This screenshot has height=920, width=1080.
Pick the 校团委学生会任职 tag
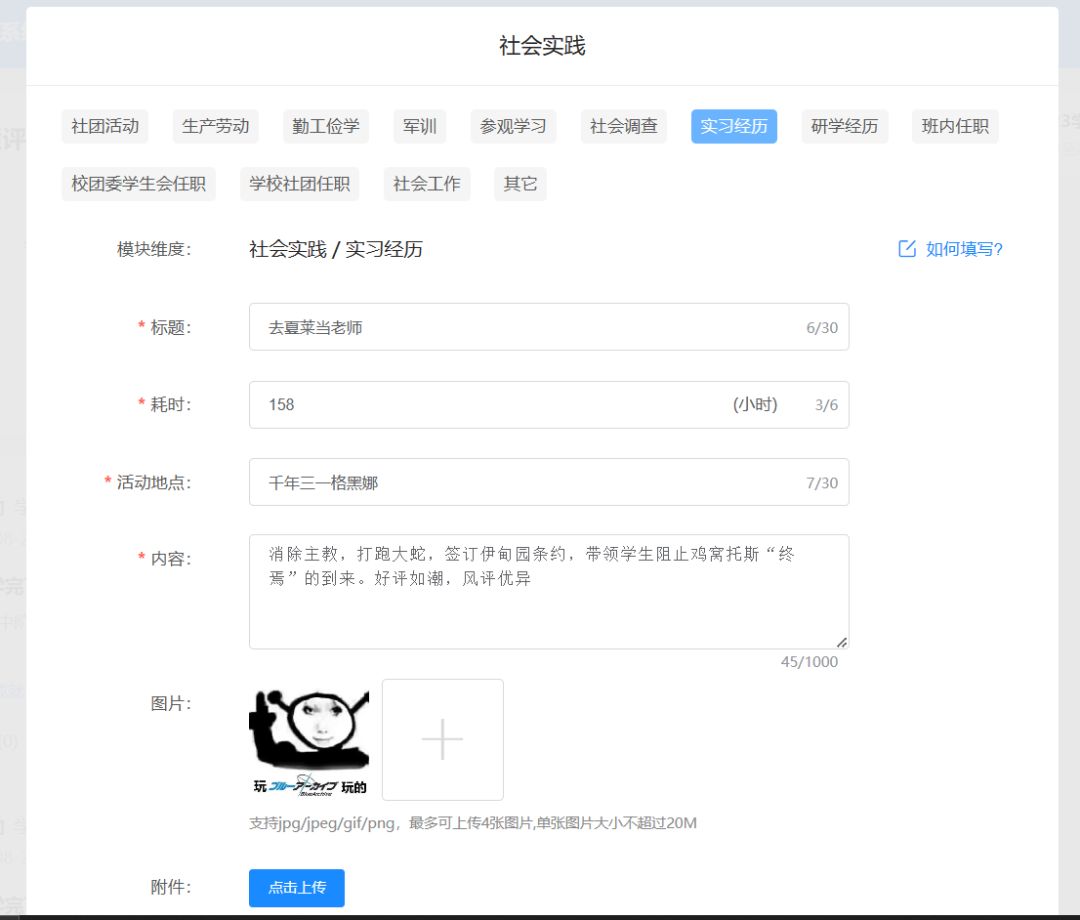click(138, 184)
